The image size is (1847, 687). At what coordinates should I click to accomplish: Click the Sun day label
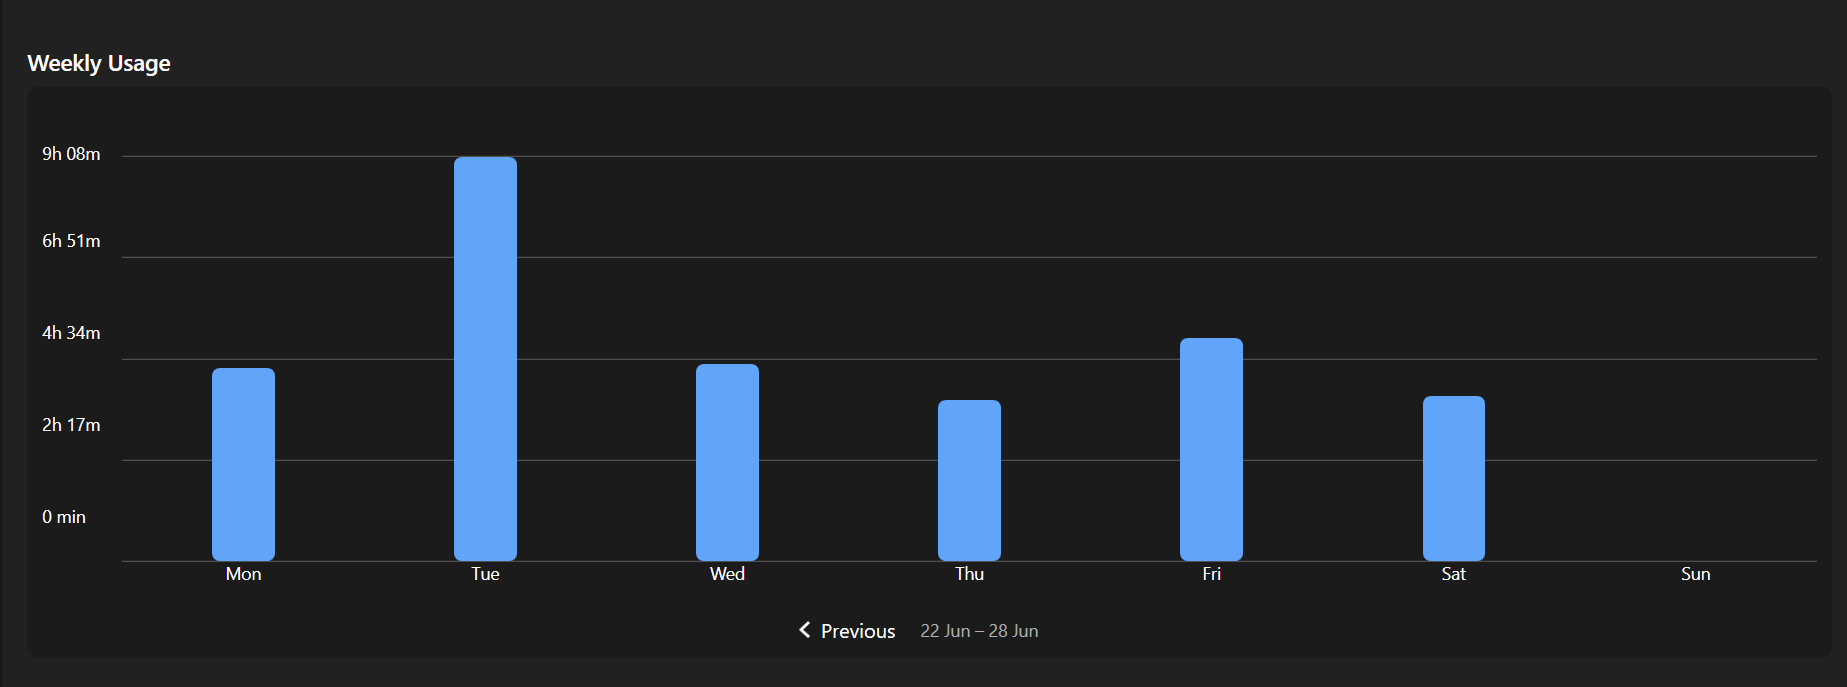tap(1695, 574)
